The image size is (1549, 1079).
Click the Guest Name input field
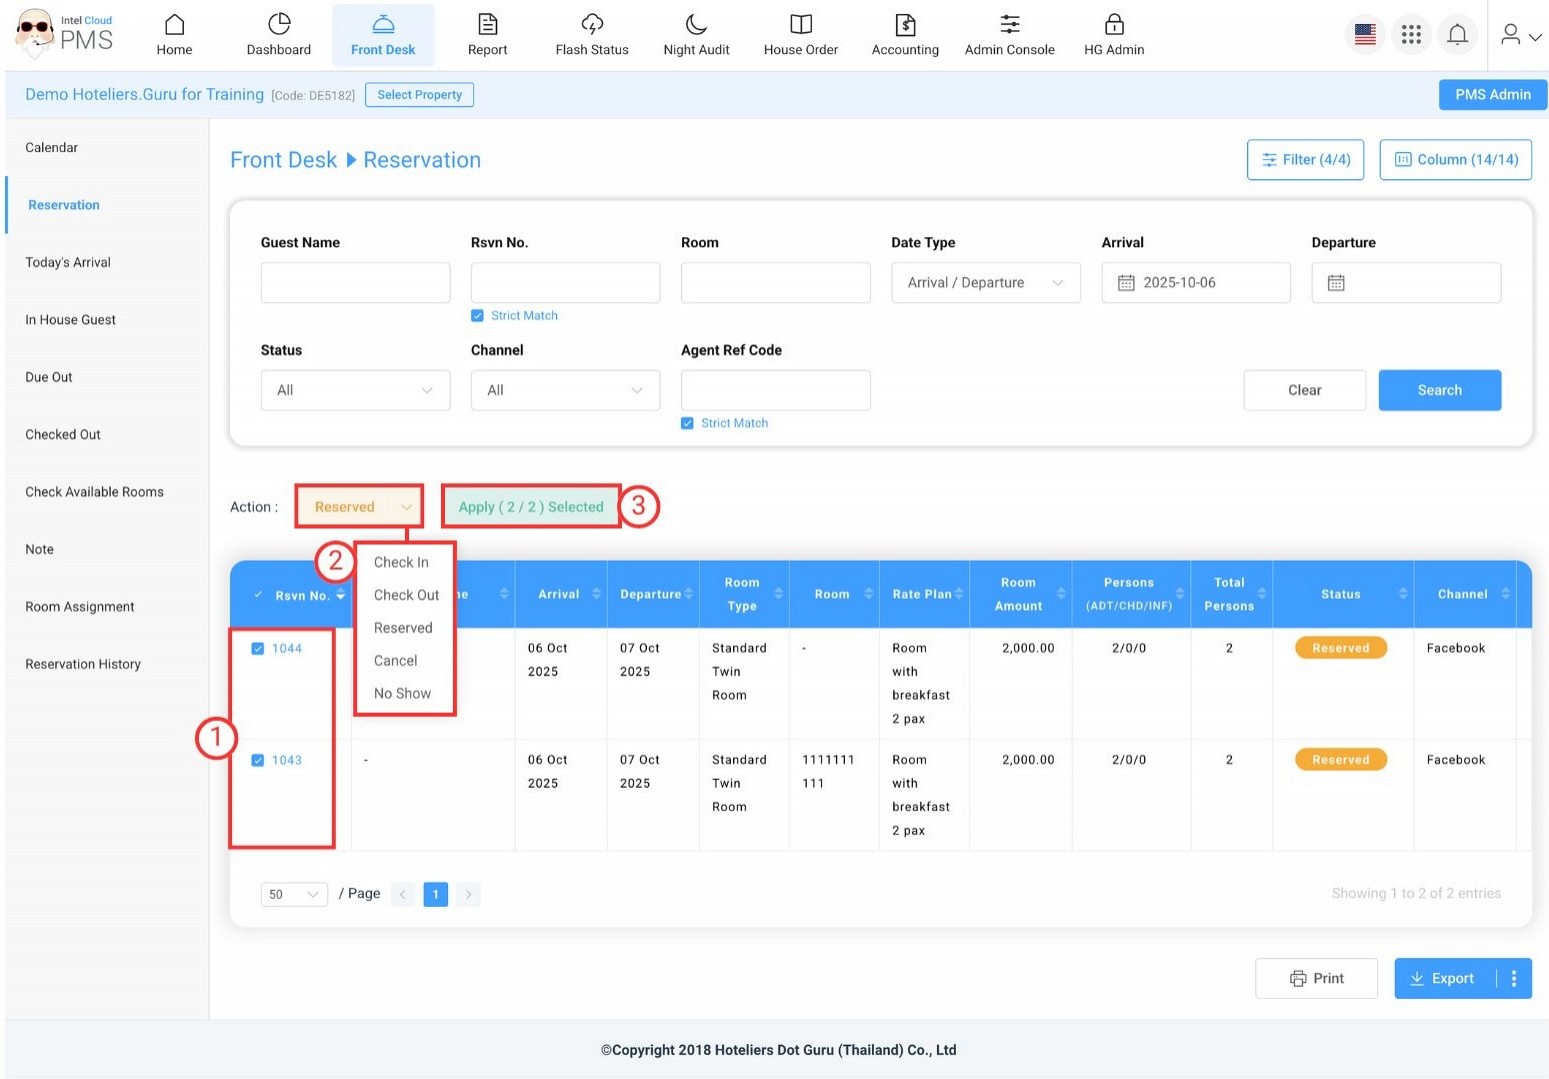point(355,283)
